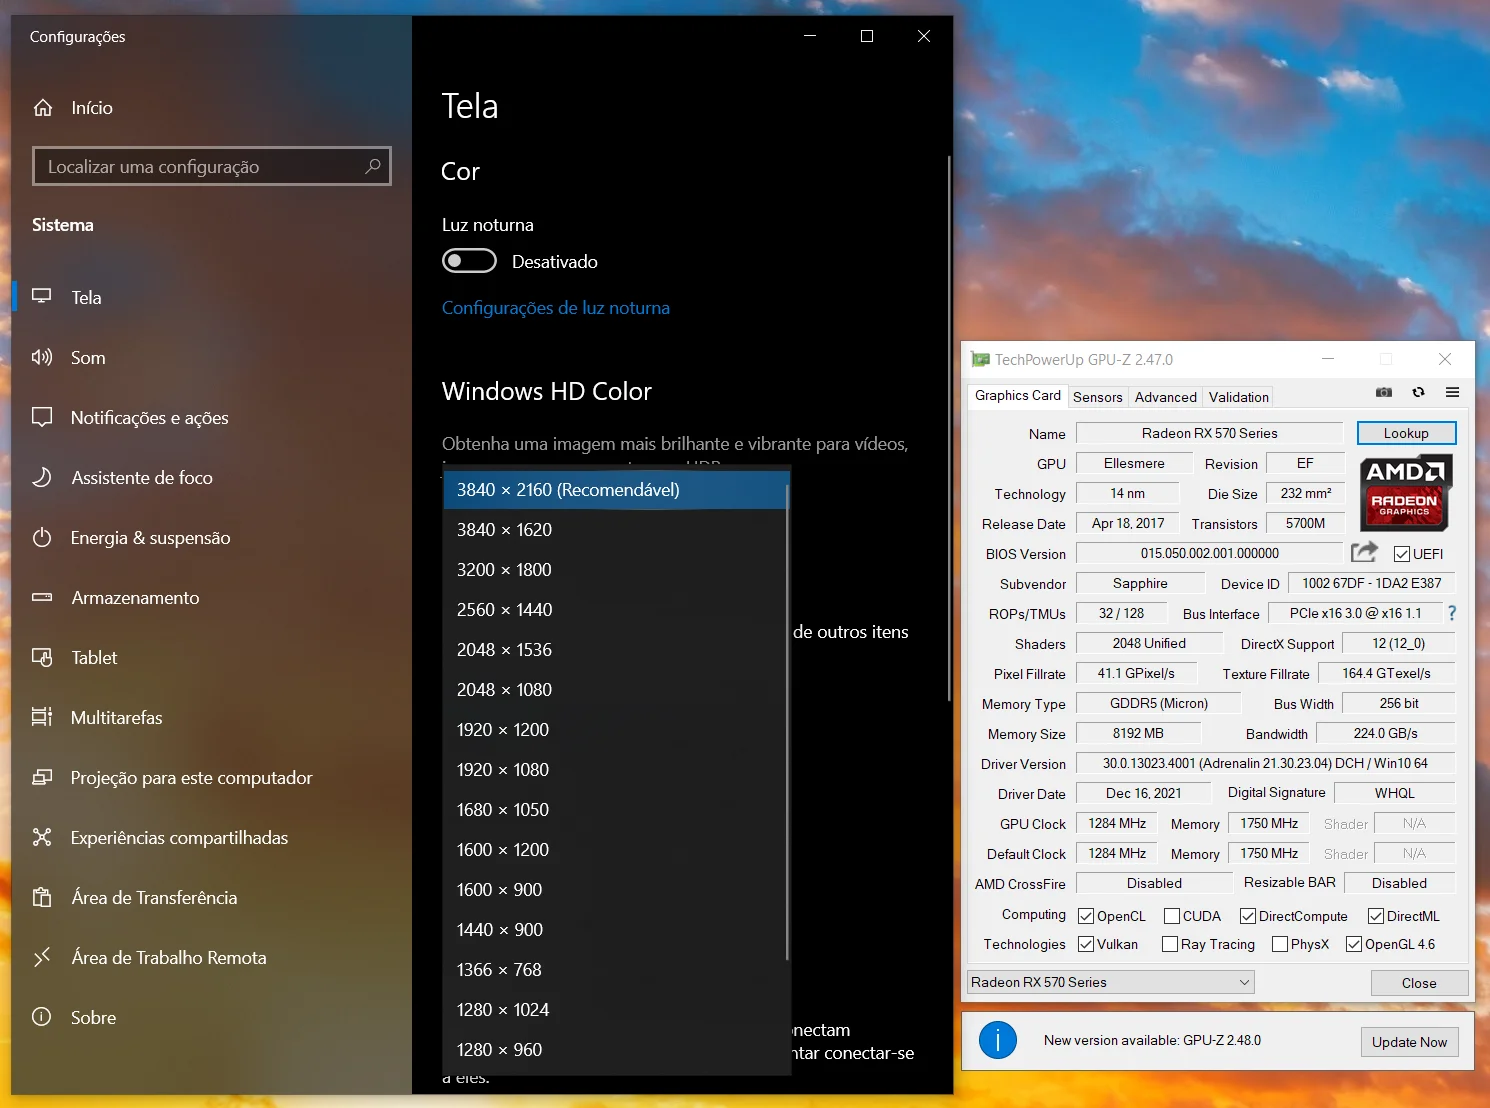The width and height of the screenshot is (1490, 1108).
Task: Click the Início home icon in Settings
Action: pyautogui.click(x=43, y=107)
